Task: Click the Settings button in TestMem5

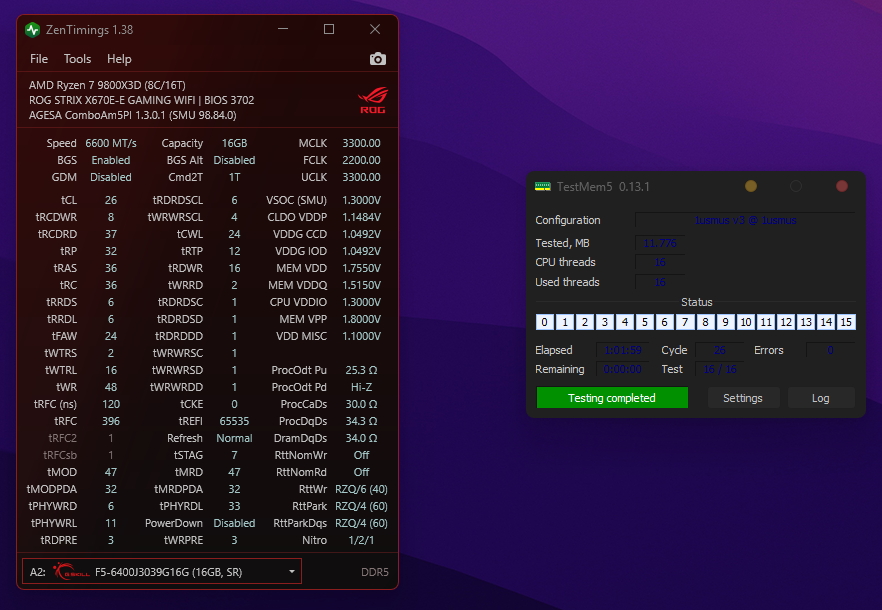Action: (742, 398)
